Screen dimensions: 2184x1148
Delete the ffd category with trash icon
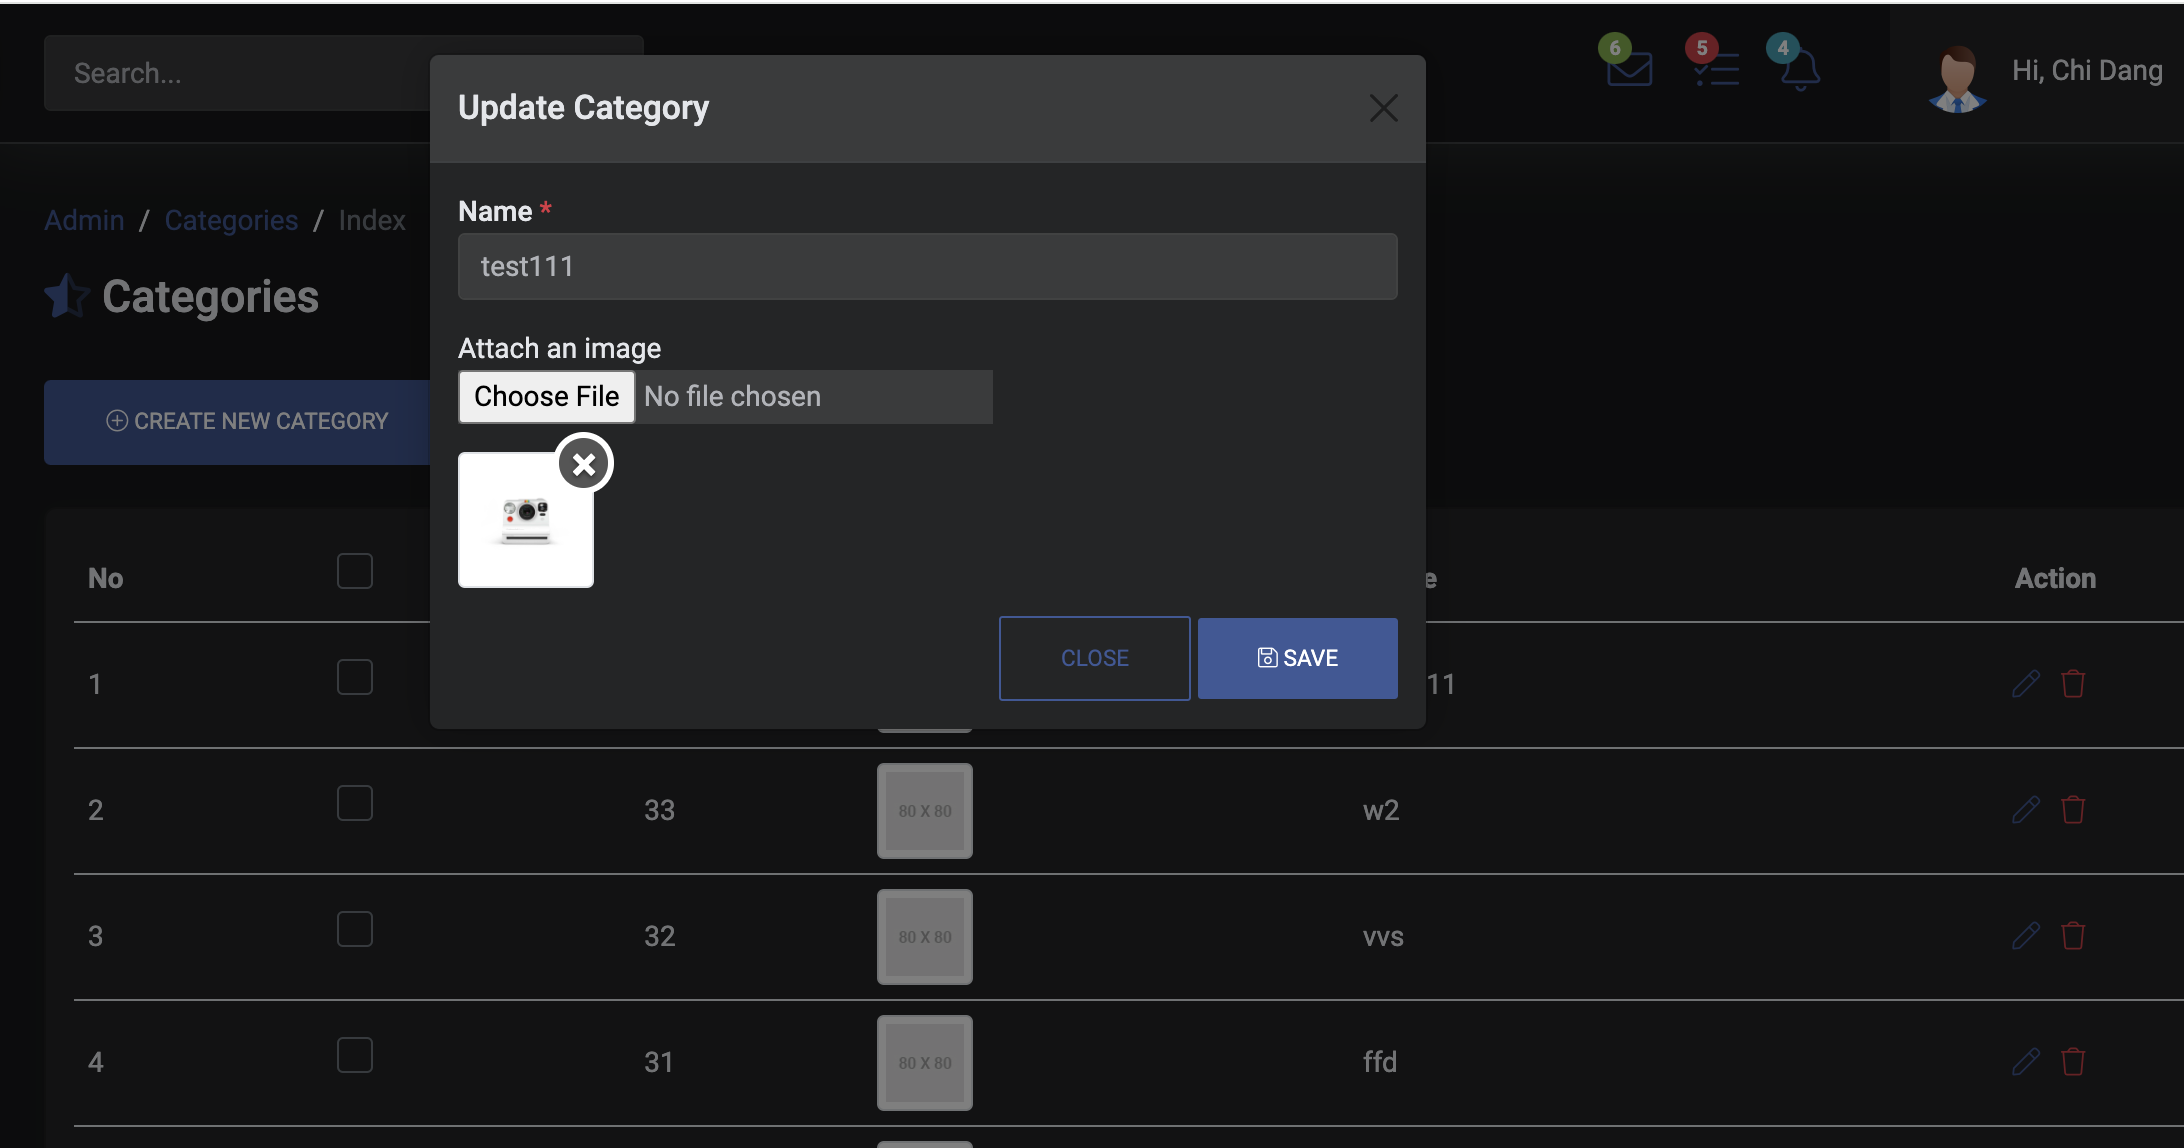tap(2073, 1062)
